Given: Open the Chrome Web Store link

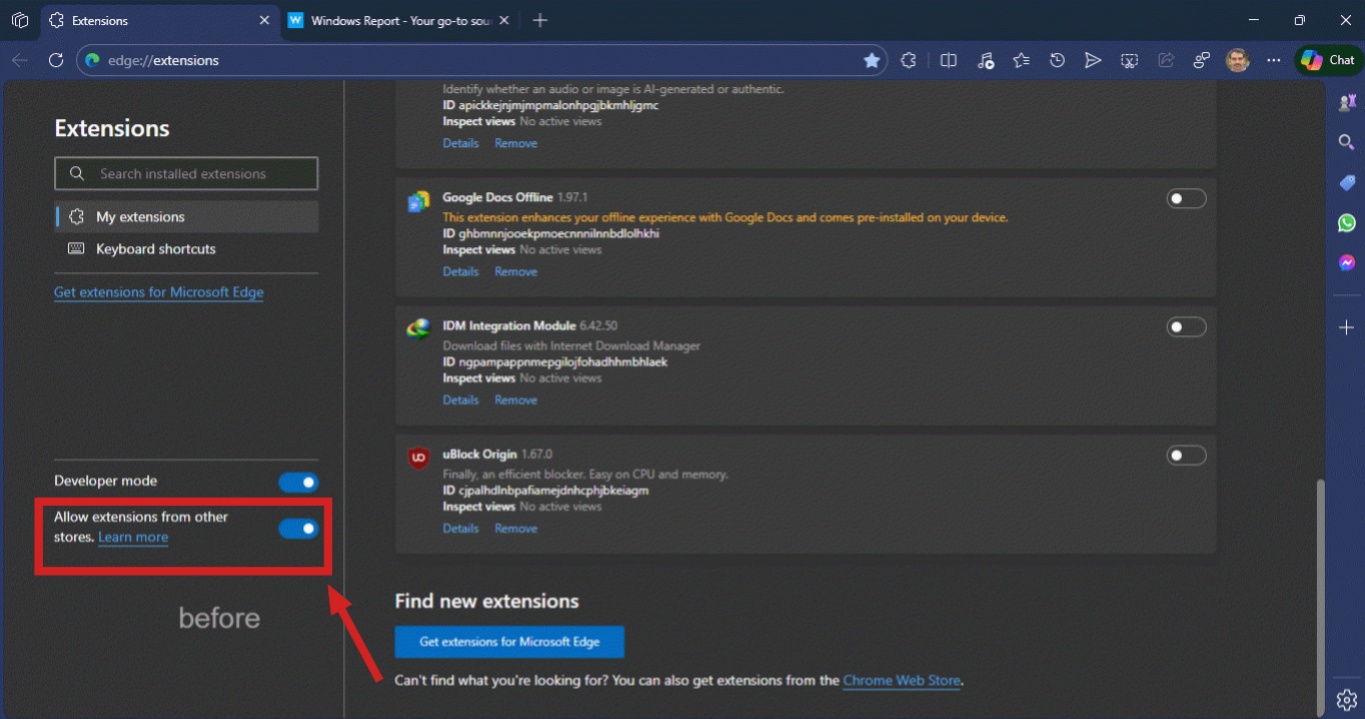Looking at the screenshot, I should [901, 681].
